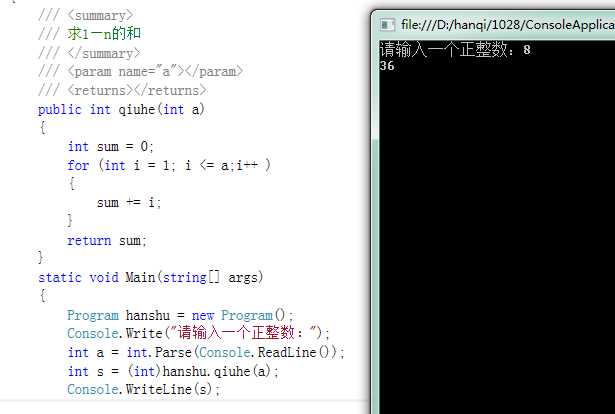Viewport: 615px width, 414px height.
Task: Click the 'Console.WriteLine(s);' line
Action: (144, 389)
